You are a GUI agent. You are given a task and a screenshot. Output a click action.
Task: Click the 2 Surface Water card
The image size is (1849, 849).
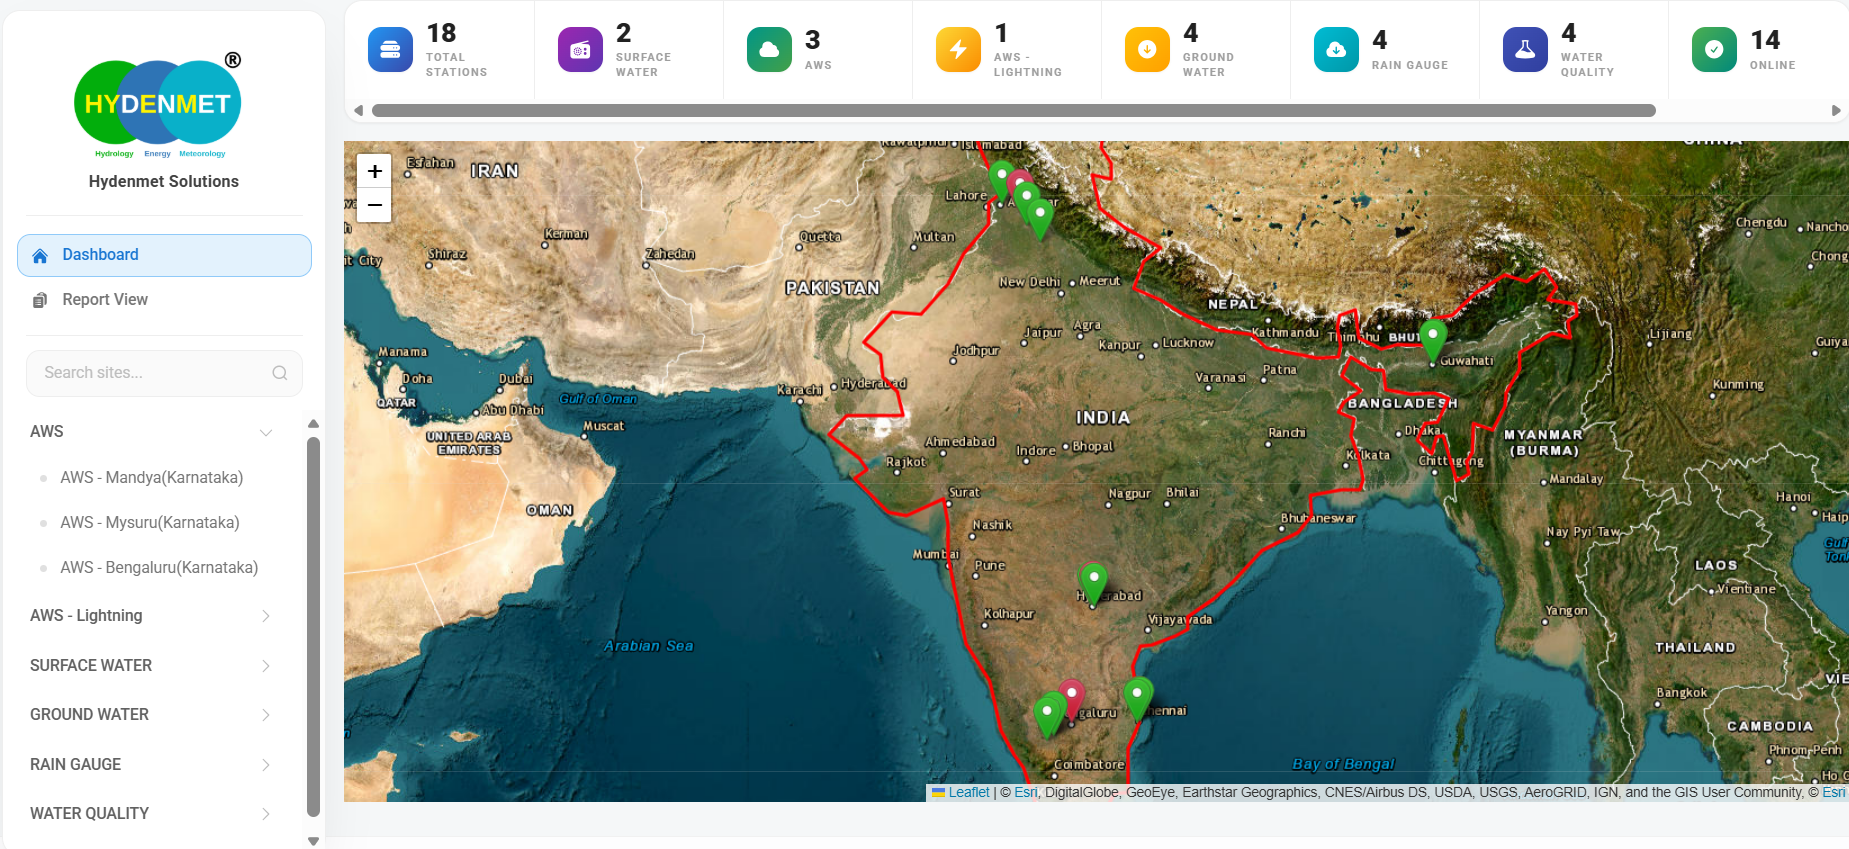click(x=629, y=50)
